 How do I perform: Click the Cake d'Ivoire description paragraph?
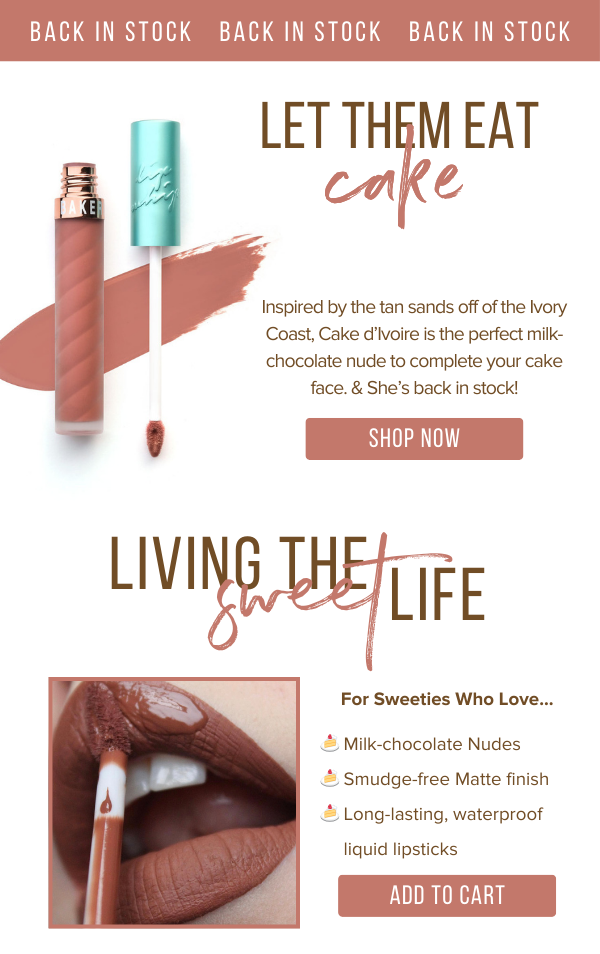click(414, 347)
